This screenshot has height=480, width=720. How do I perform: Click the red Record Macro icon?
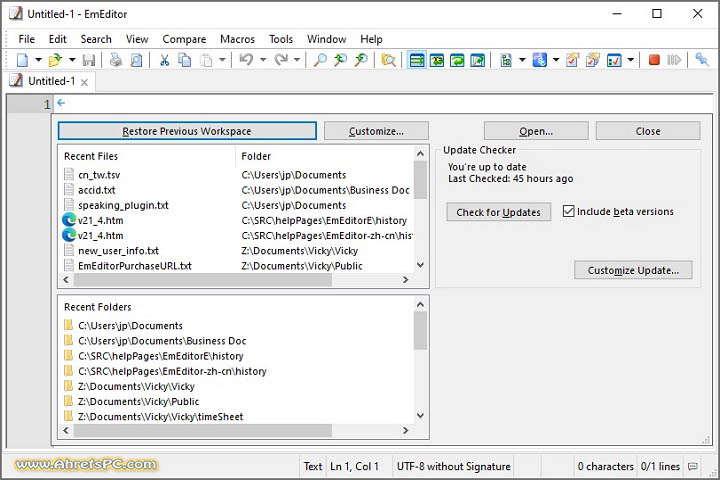pos(654,60)
